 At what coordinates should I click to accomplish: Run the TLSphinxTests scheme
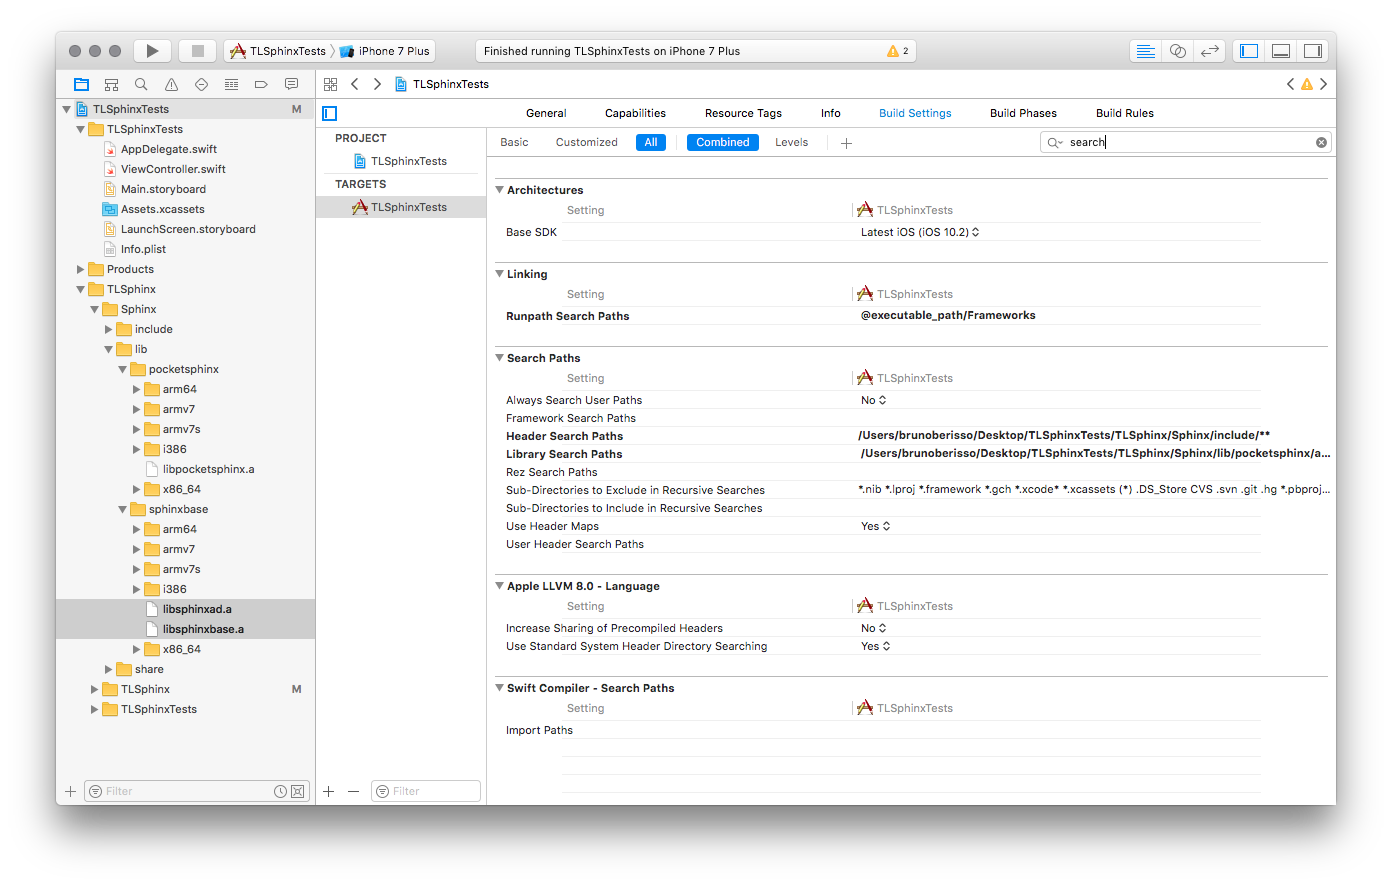pos(152,50)
